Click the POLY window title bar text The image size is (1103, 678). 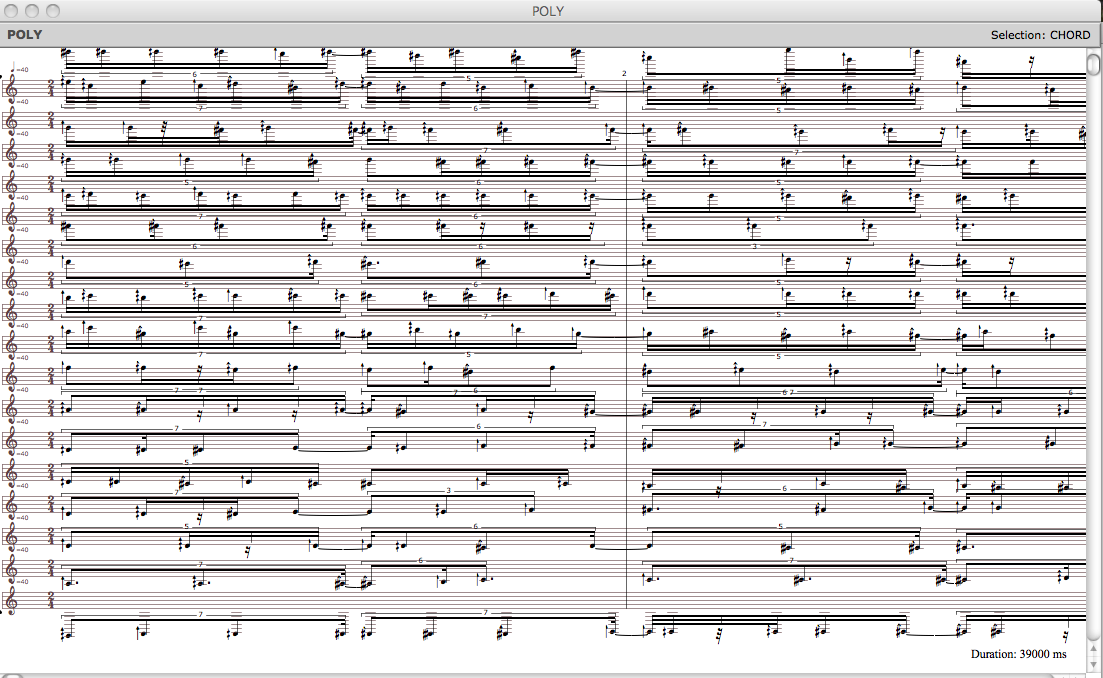pyautogui.click(x=548, y=11)
